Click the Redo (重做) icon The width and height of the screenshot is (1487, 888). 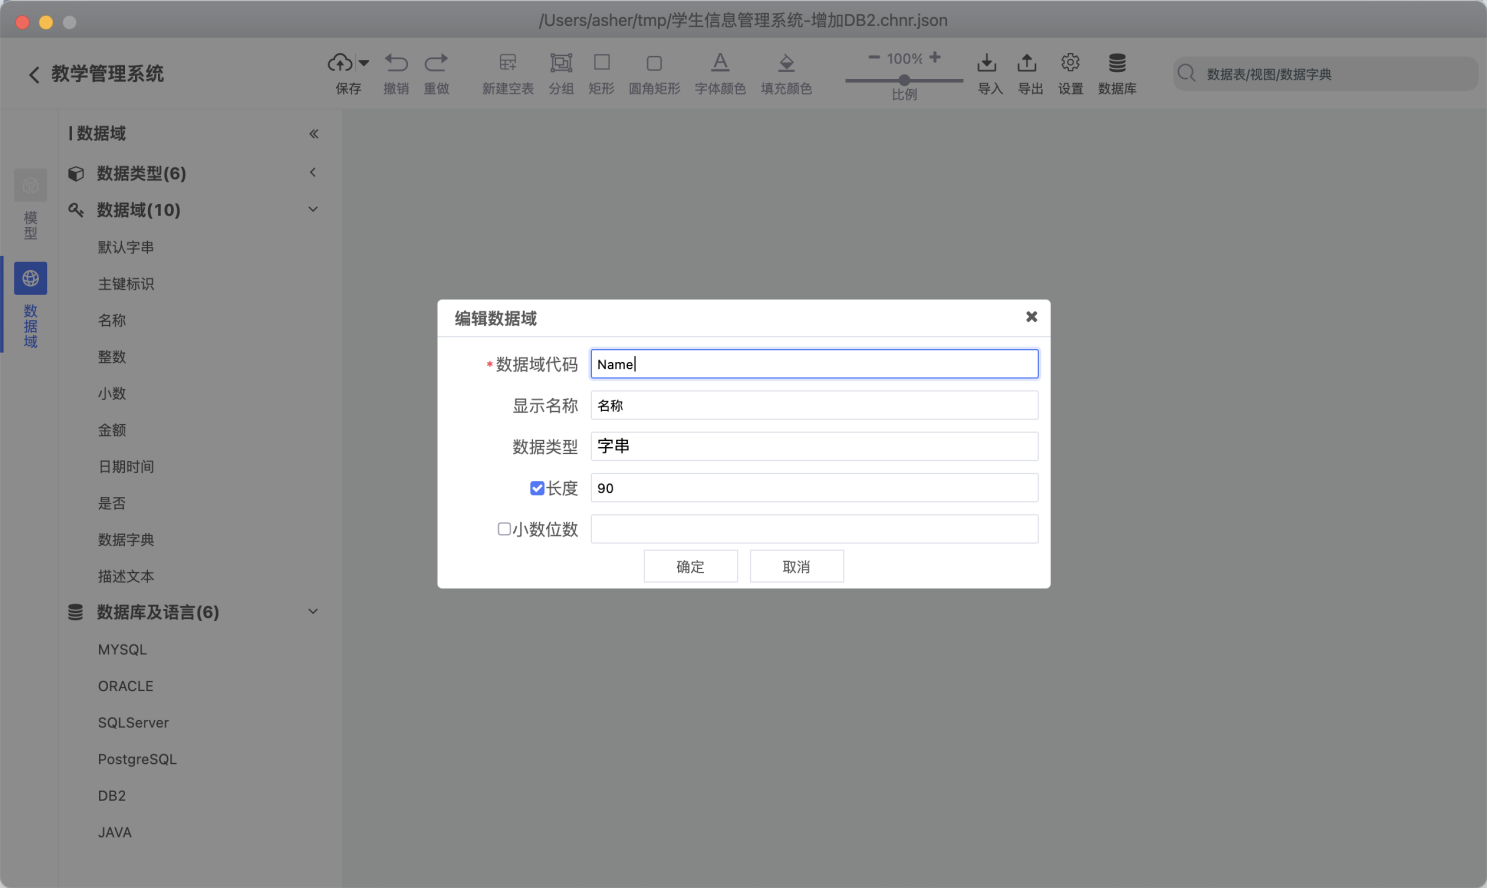click(x=436, y=63)
